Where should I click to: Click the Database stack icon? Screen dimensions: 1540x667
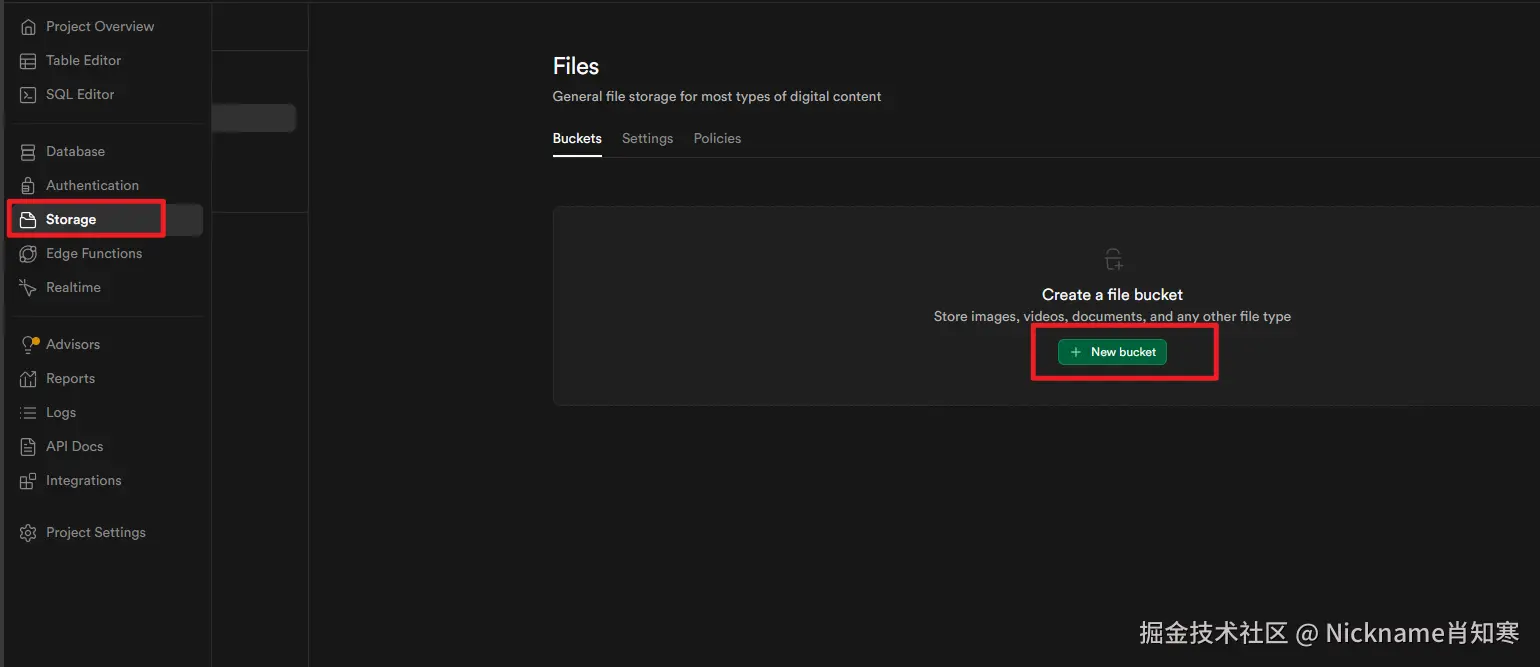point(28,152)
